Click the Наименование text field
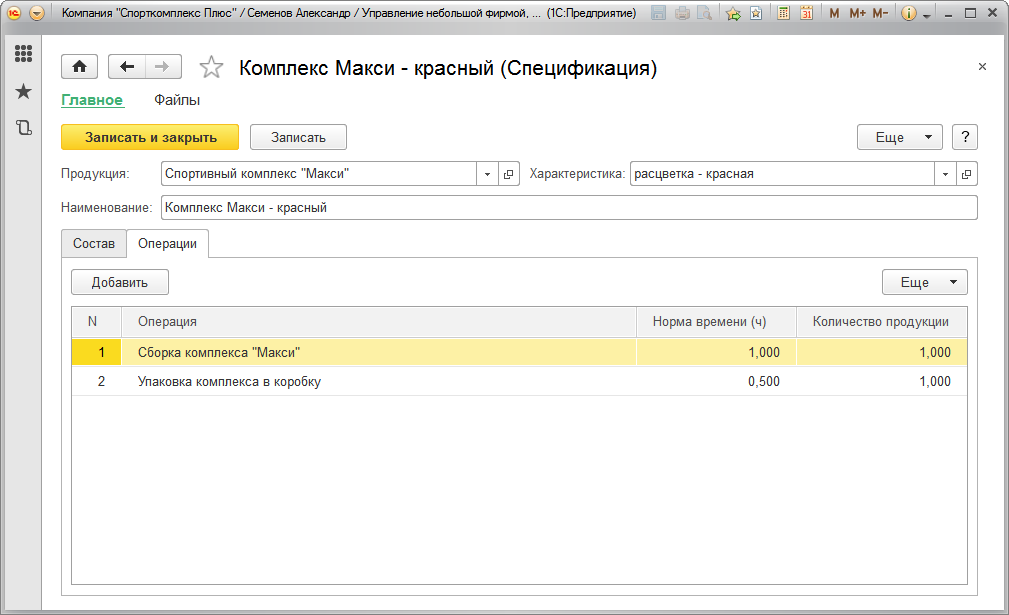The height and width of the screenshot is (615, 1009). coord(569,207)
